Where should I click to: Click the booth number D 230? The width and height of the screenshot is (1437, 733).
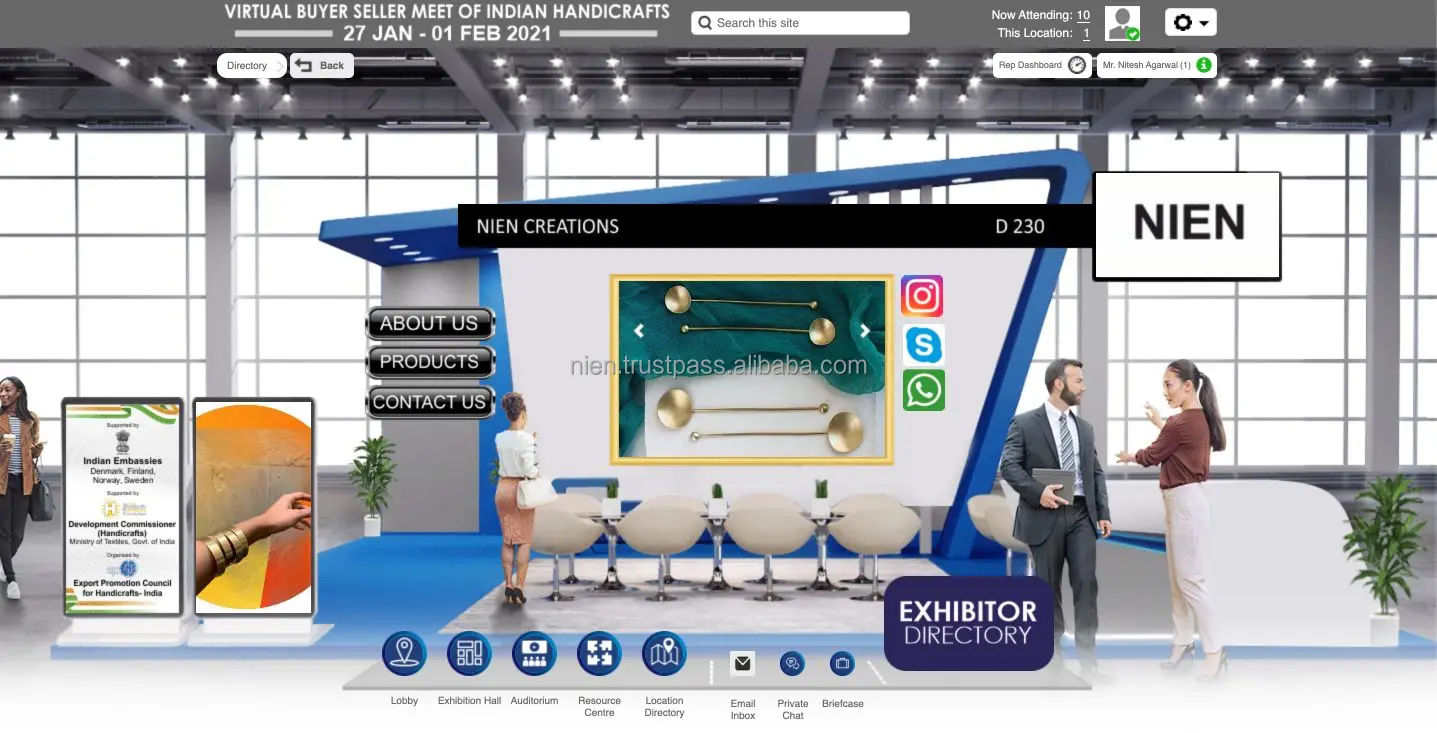[x=1020, y=226]
